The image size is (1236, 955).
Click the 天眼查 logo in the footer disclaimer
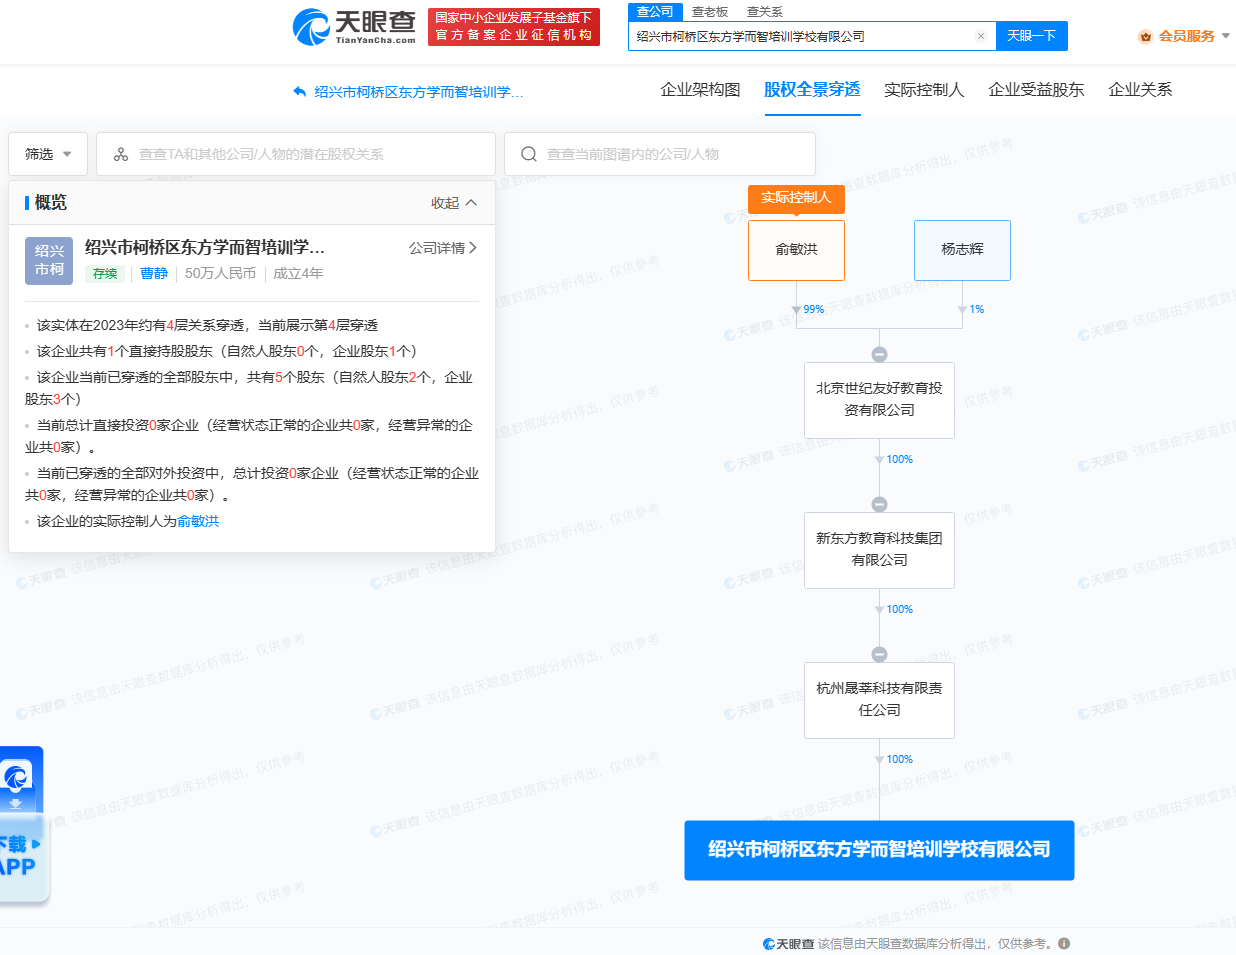coord(788,943)
